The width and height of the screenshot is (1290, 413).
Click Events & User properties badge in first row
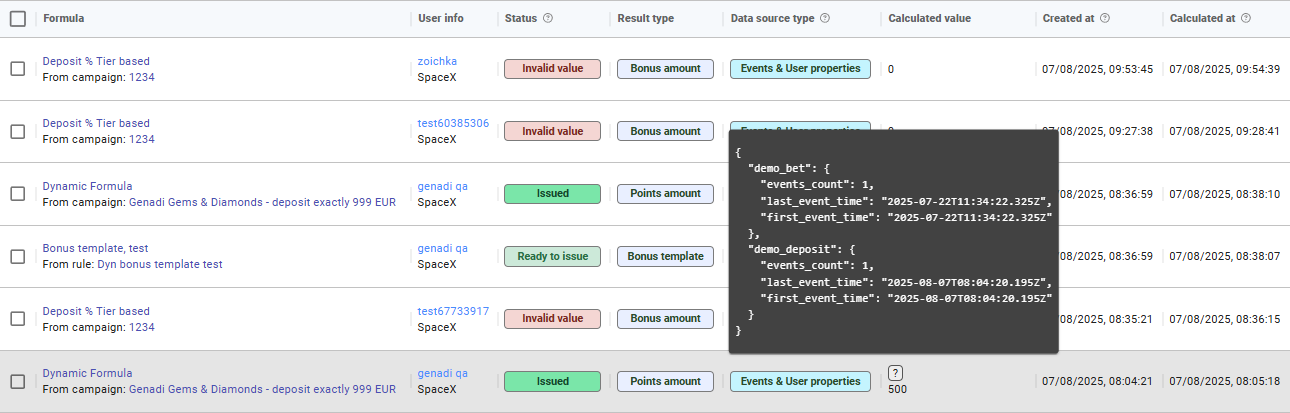tap(800, 69)
